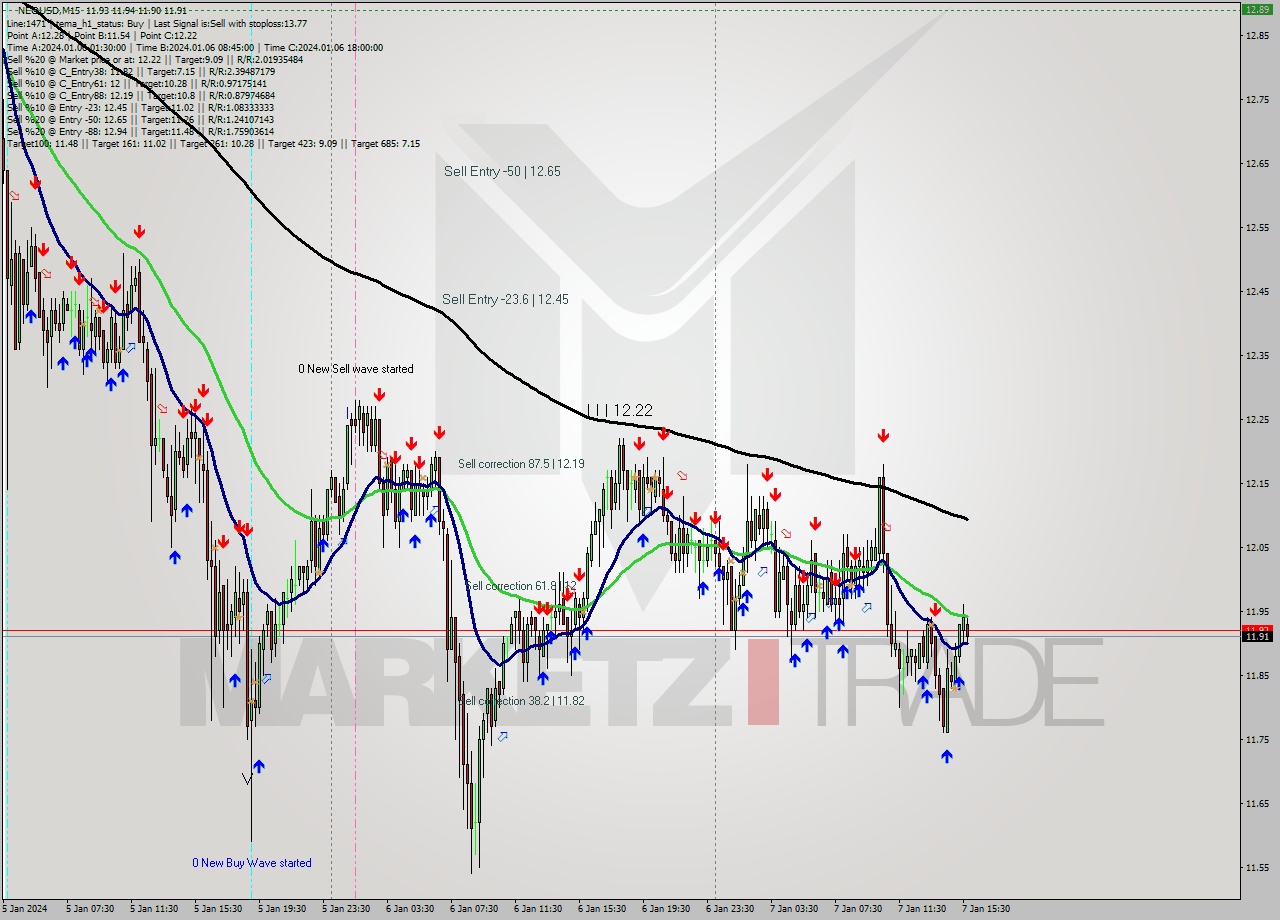Click '6 Jan 03:30' on the time axis
The height and width of the screenshot is (920, 1280).
click(x=410, y=909)
